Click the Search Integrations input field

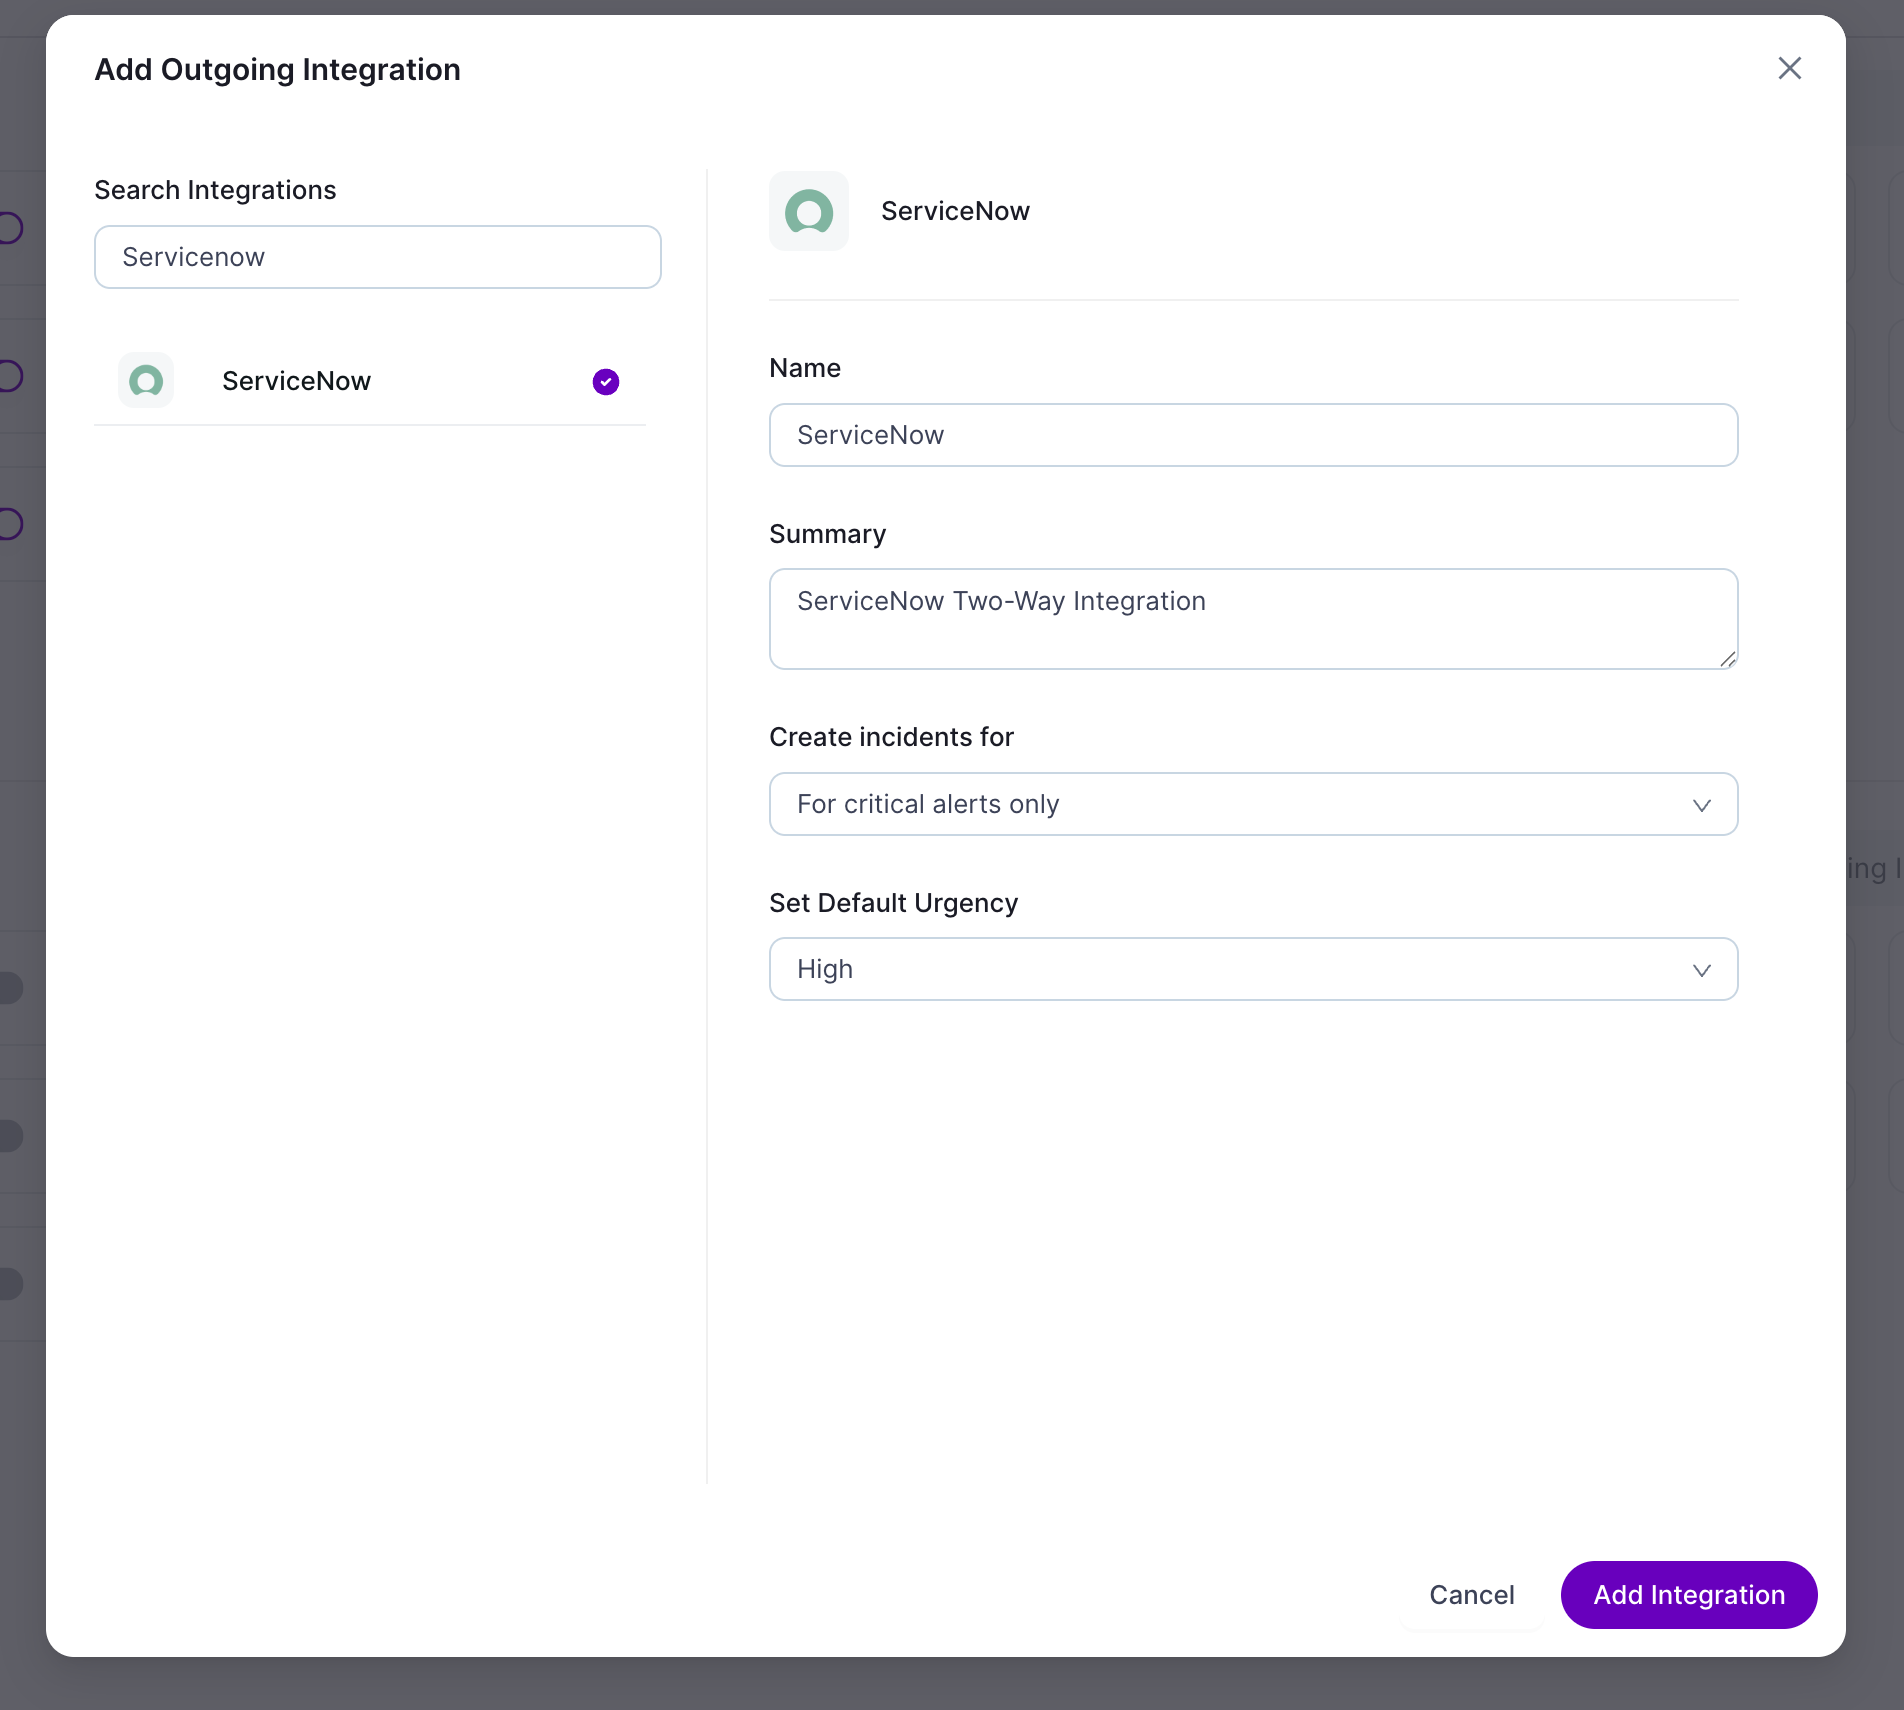tap(378, 257)
